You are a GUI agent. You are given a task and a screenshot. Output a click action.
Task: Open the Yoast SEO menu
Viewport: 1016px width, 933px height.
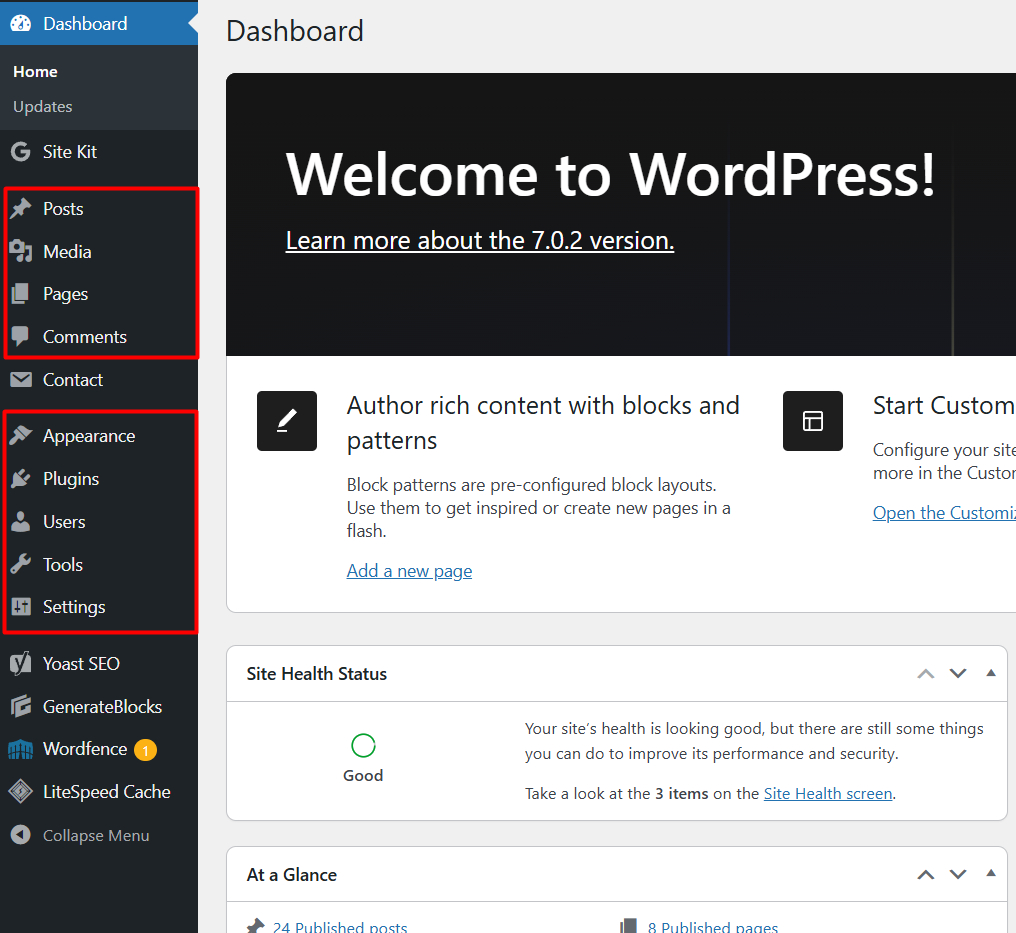[98, 663]
